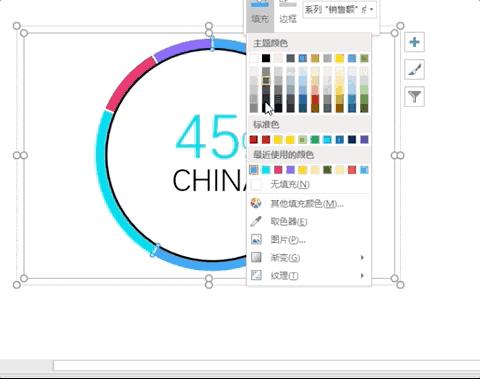
Task: Click the CHINA label text
Action: [210, 180]
